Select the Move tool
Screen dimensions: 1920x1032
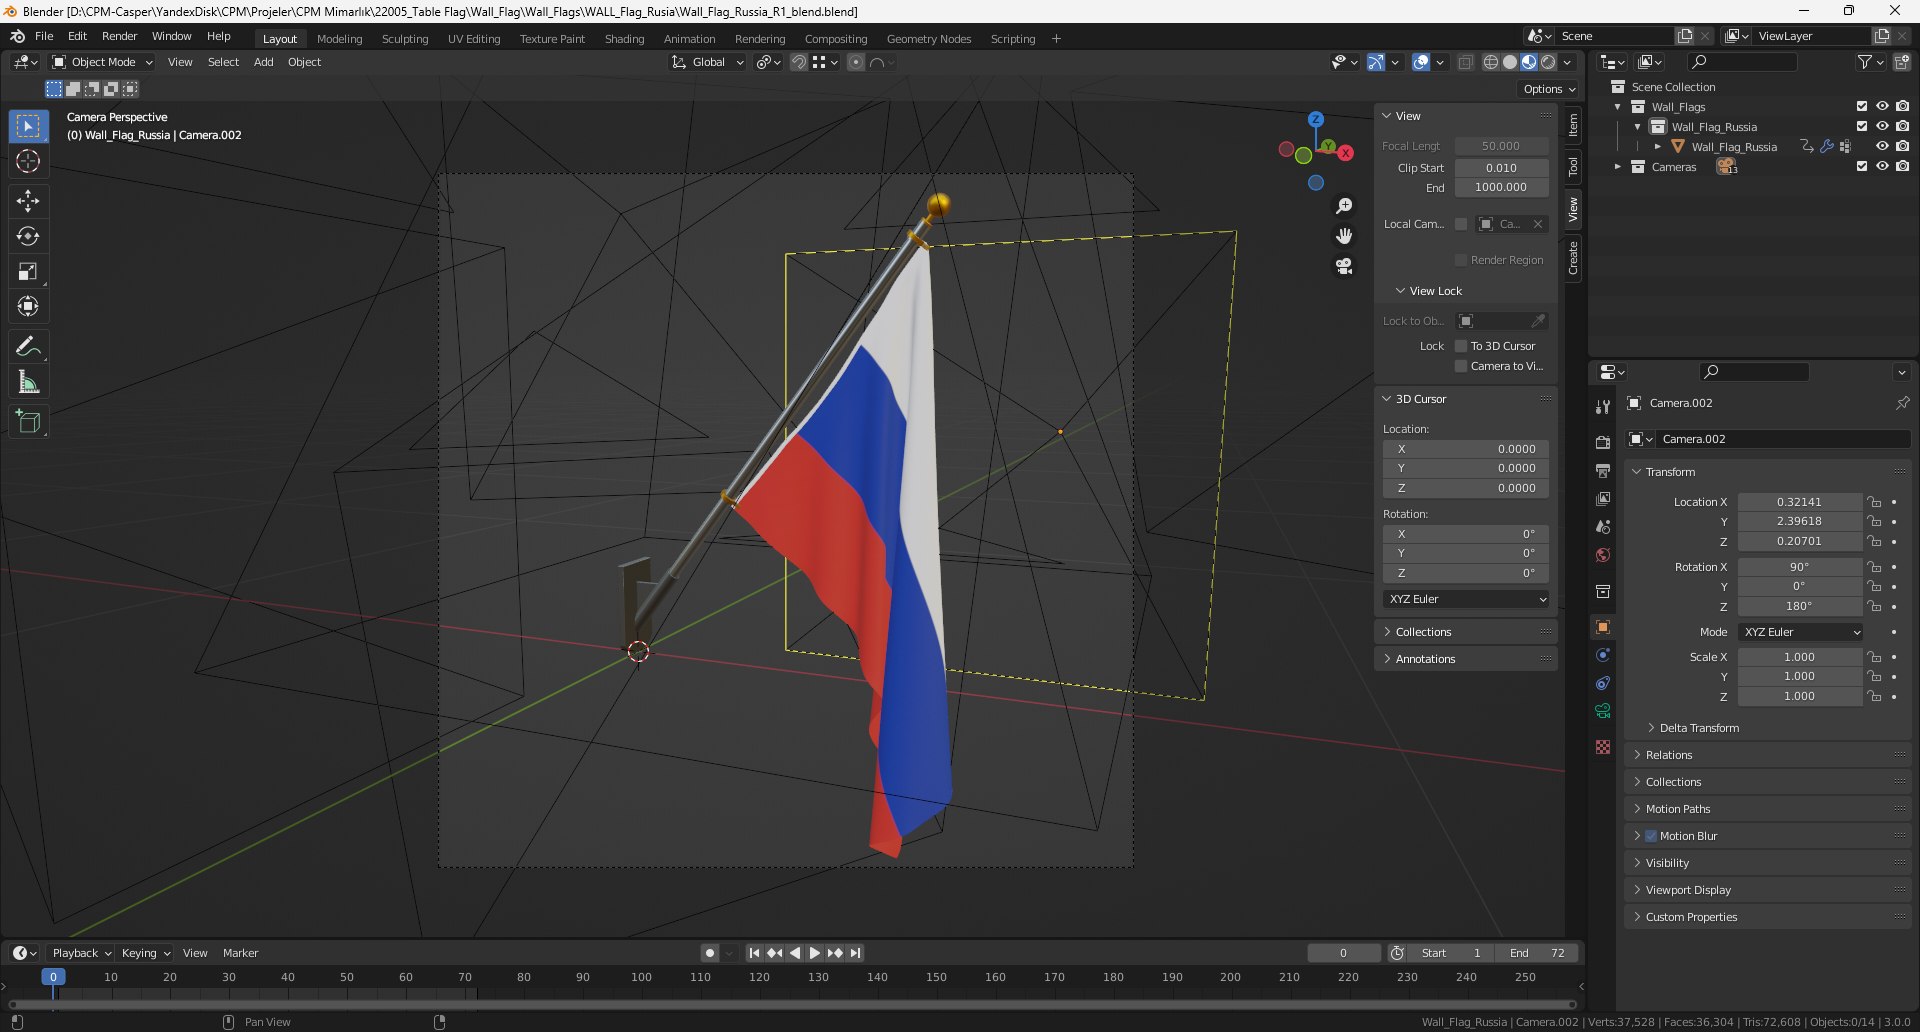tap(28, 201)
